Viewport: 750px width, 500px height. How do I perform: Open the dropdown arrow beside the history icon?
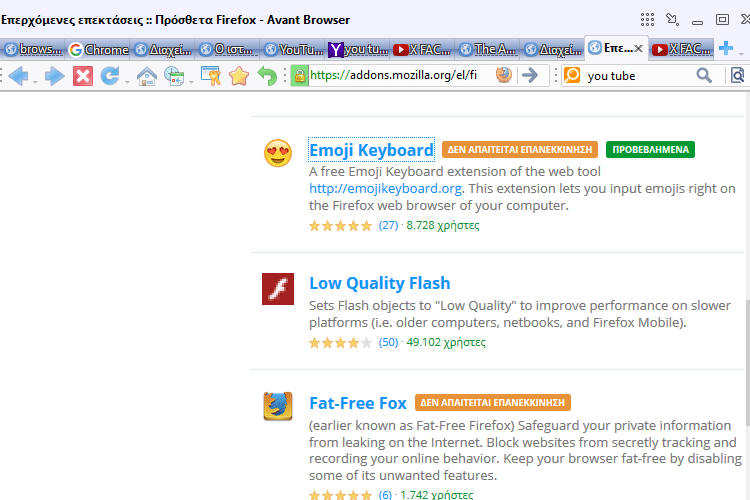pos(191,82)
